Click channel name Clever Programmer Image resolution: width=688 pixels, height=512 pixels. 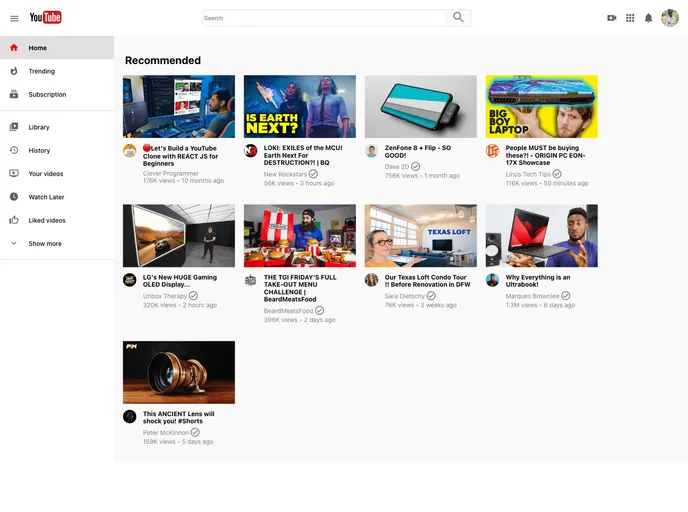[171, 173]
